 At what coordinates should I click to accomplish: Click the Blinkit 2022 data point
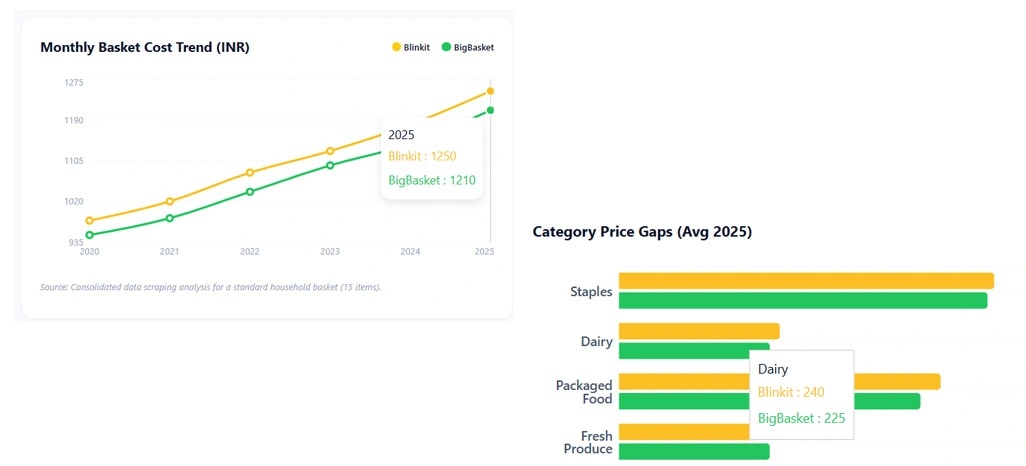250,172
